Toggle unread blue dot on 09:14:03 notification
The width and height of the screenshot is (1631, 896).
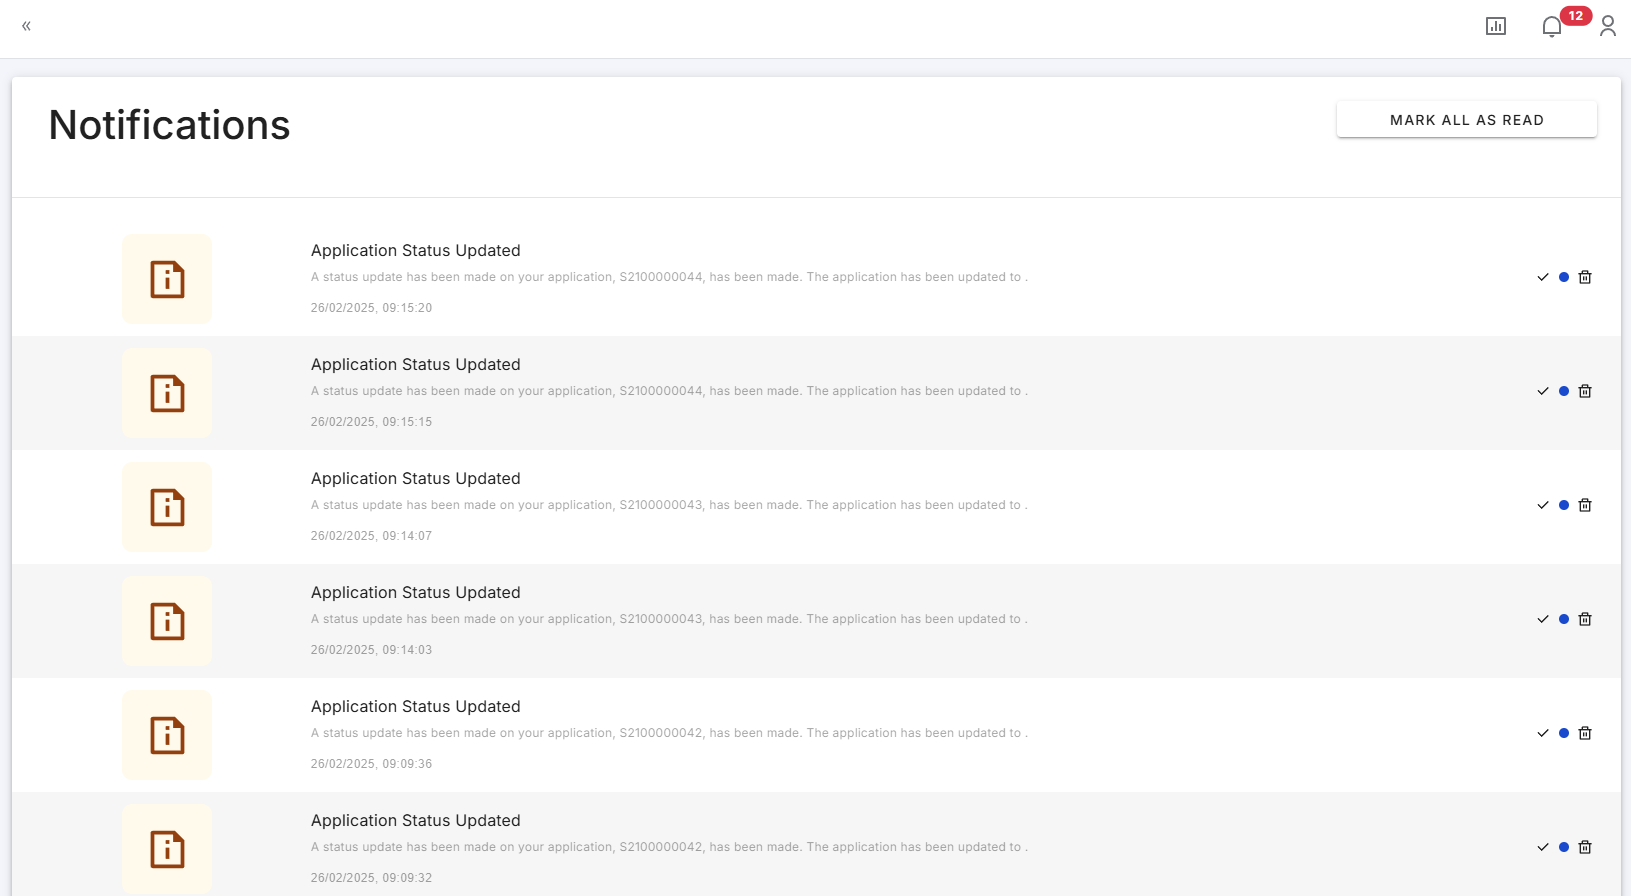tap(1564, 619)
